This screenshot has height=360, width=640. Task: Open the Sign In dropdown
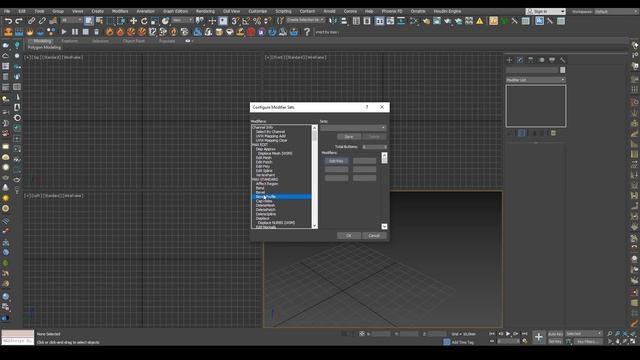click(546, 11)
